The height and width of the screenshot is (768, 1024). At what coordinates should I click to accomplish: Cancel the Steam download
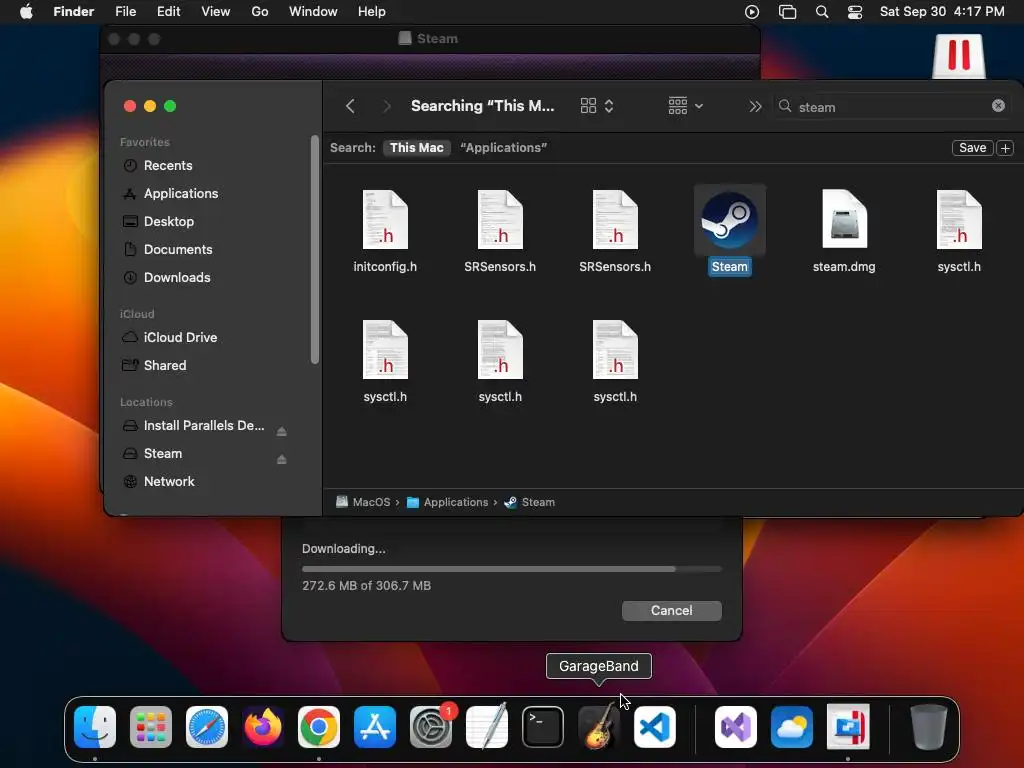[671, 610]
